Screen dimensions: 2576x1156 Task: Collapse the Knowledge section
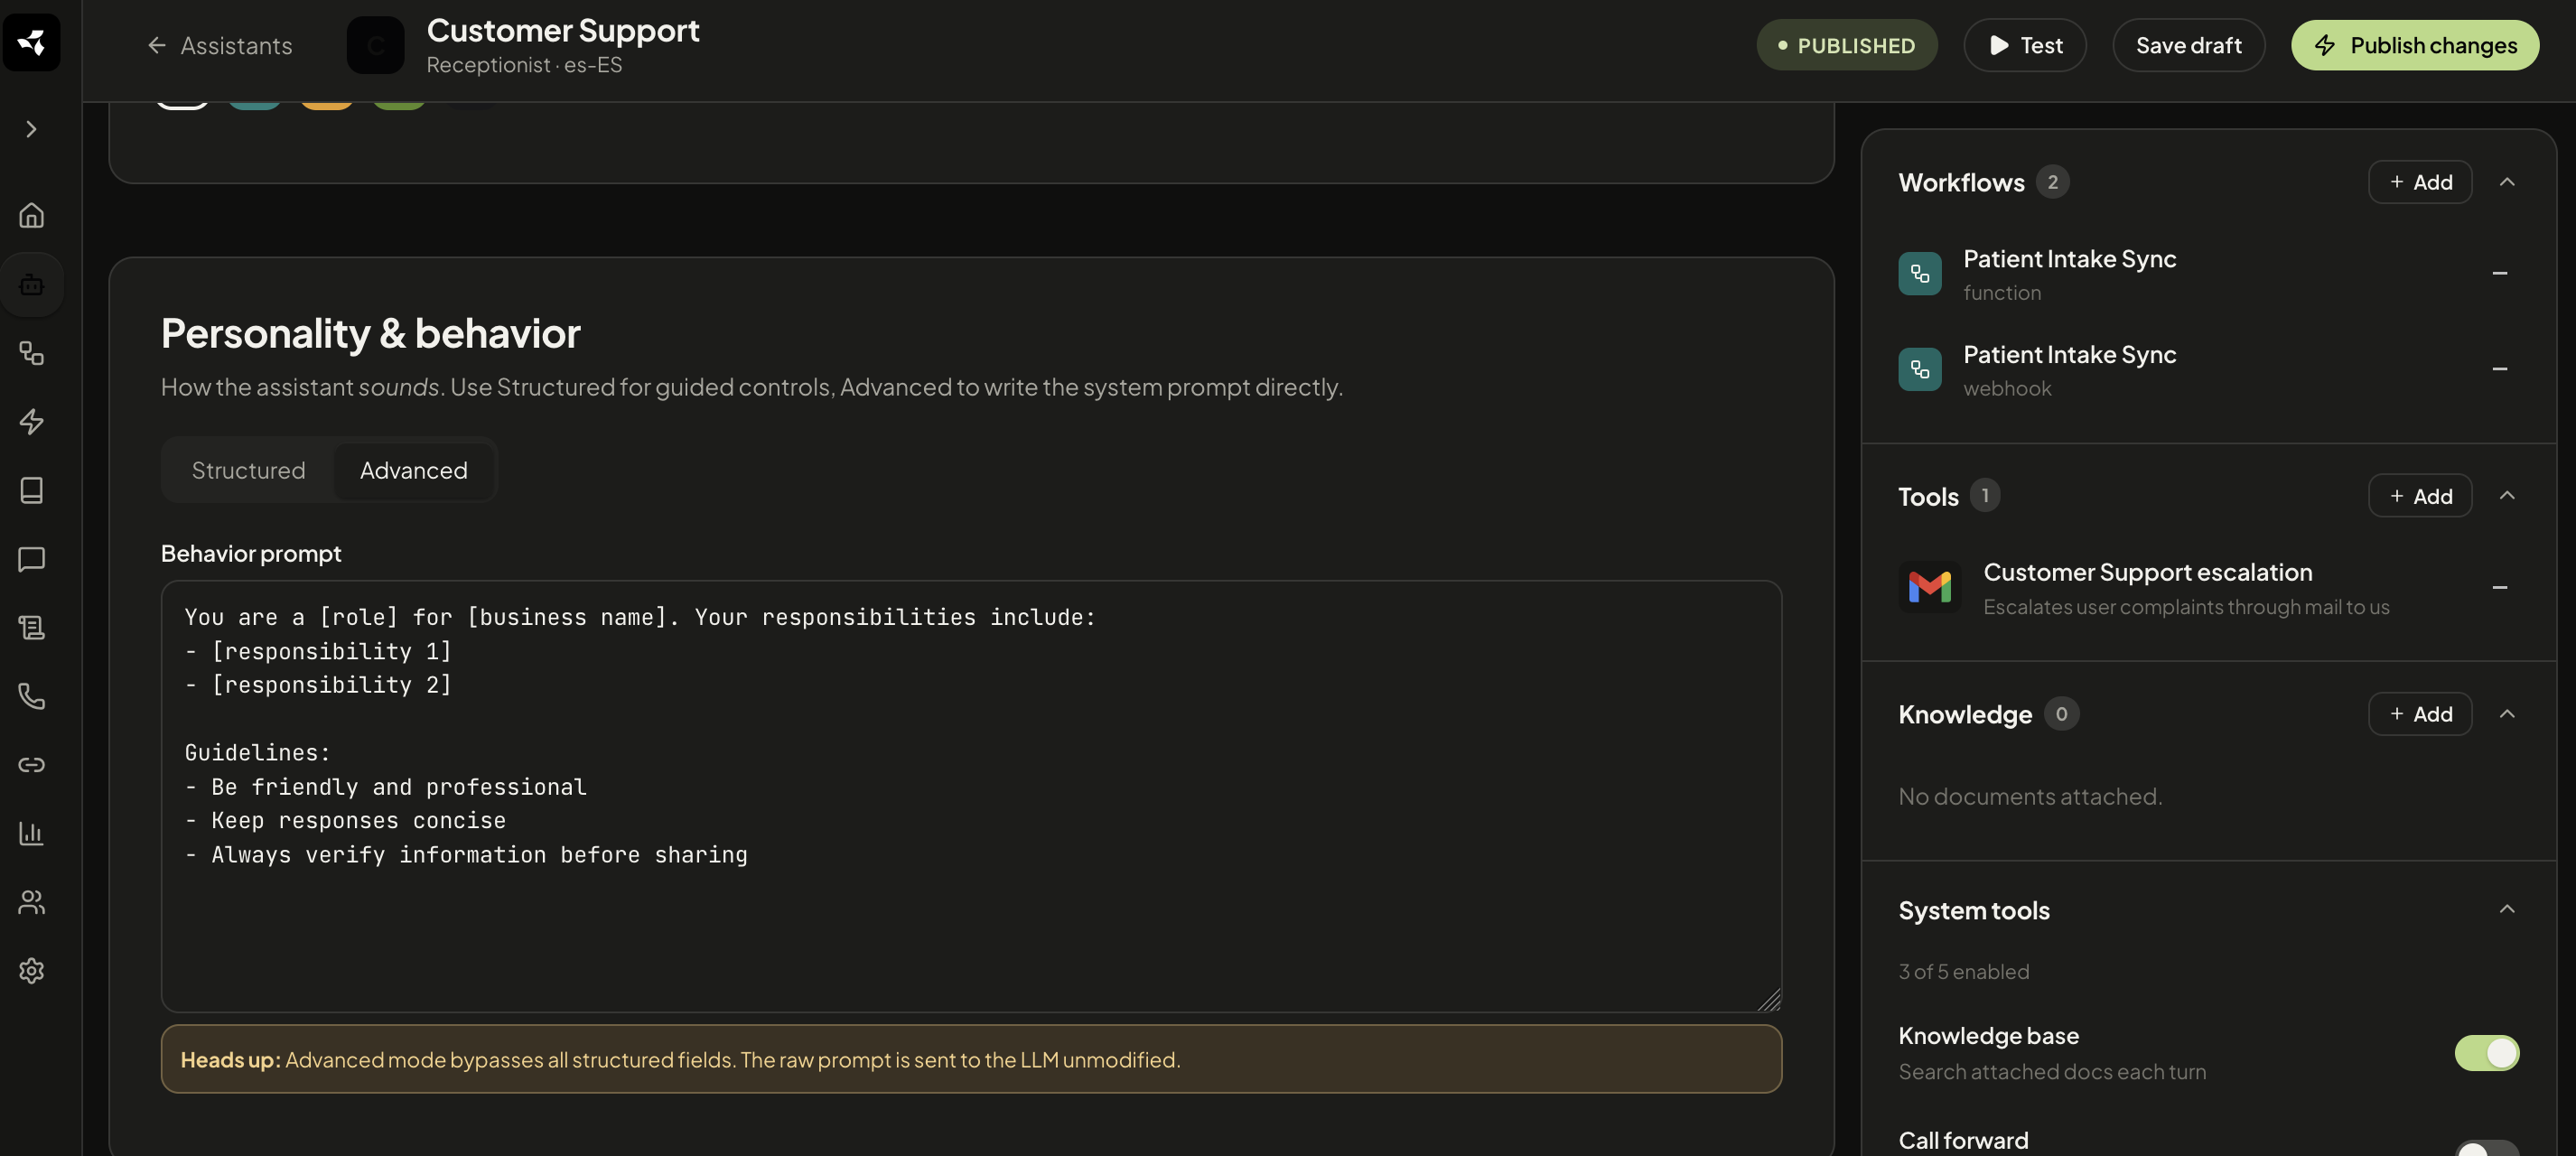coord(2506,714)
